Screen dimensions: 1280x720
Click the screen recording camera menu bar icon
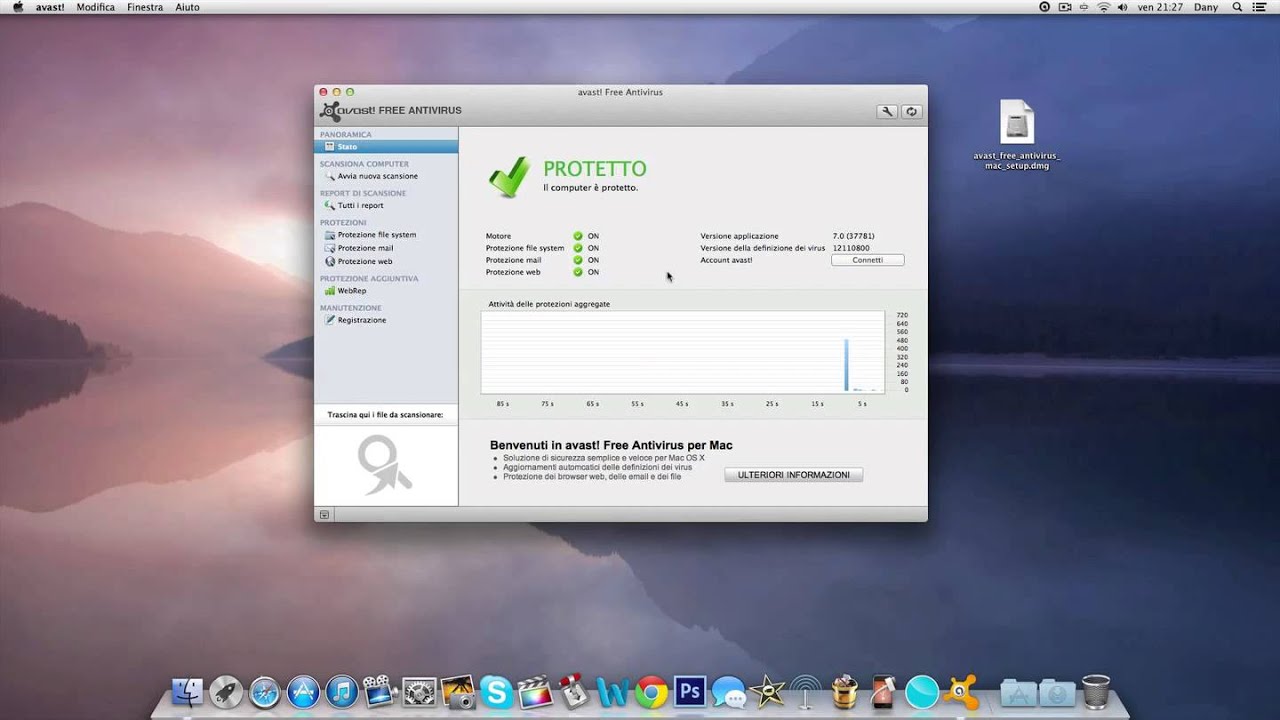(x=1065, y=7)
